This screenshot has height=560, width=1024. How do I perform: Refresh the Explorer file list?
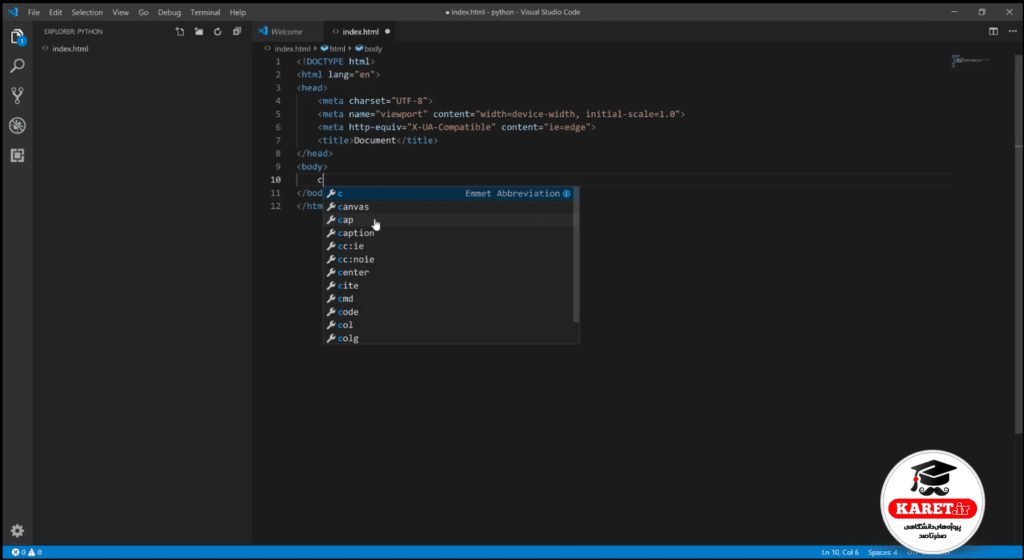click(217, 31)
